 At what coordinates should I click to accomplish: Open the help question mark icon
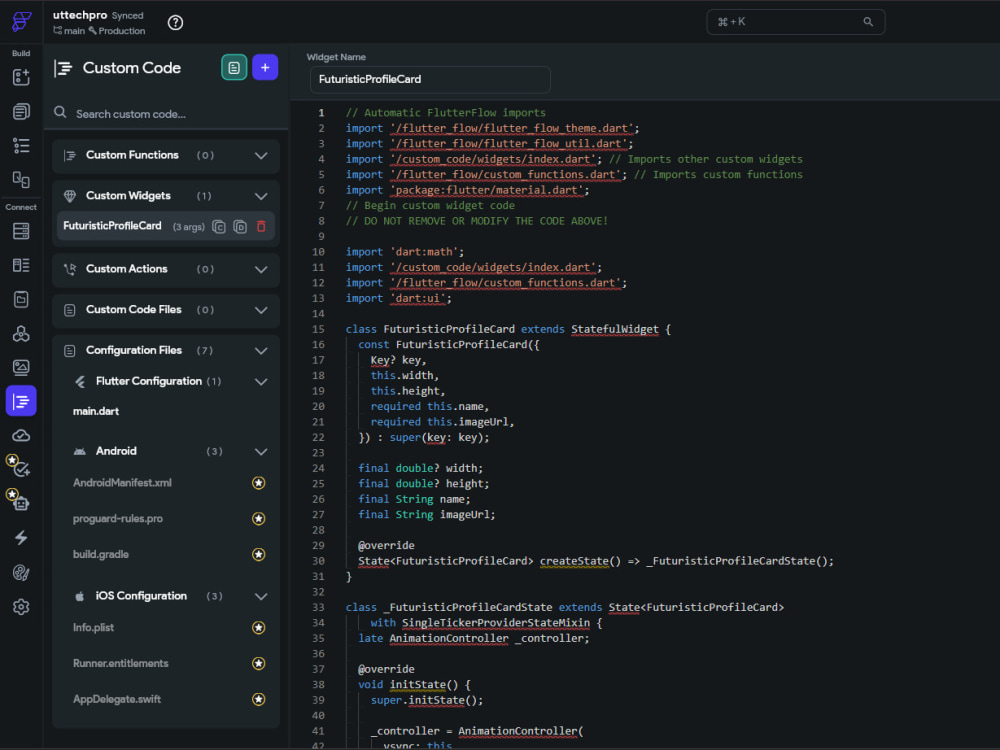175,23
